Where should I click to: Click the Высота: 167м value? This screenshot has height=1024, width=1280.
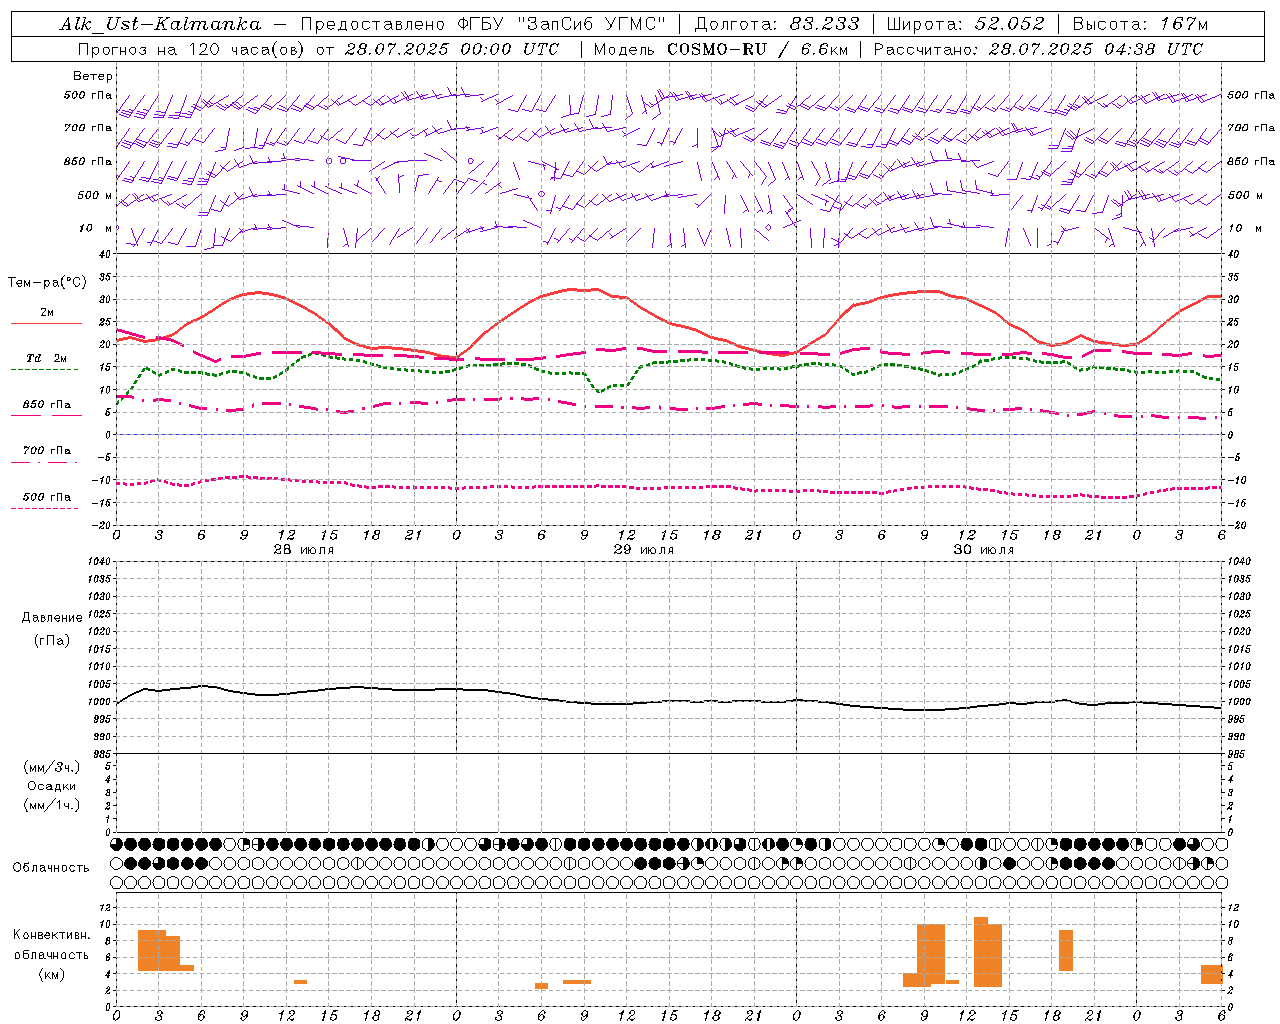(x=1140, y=24)
